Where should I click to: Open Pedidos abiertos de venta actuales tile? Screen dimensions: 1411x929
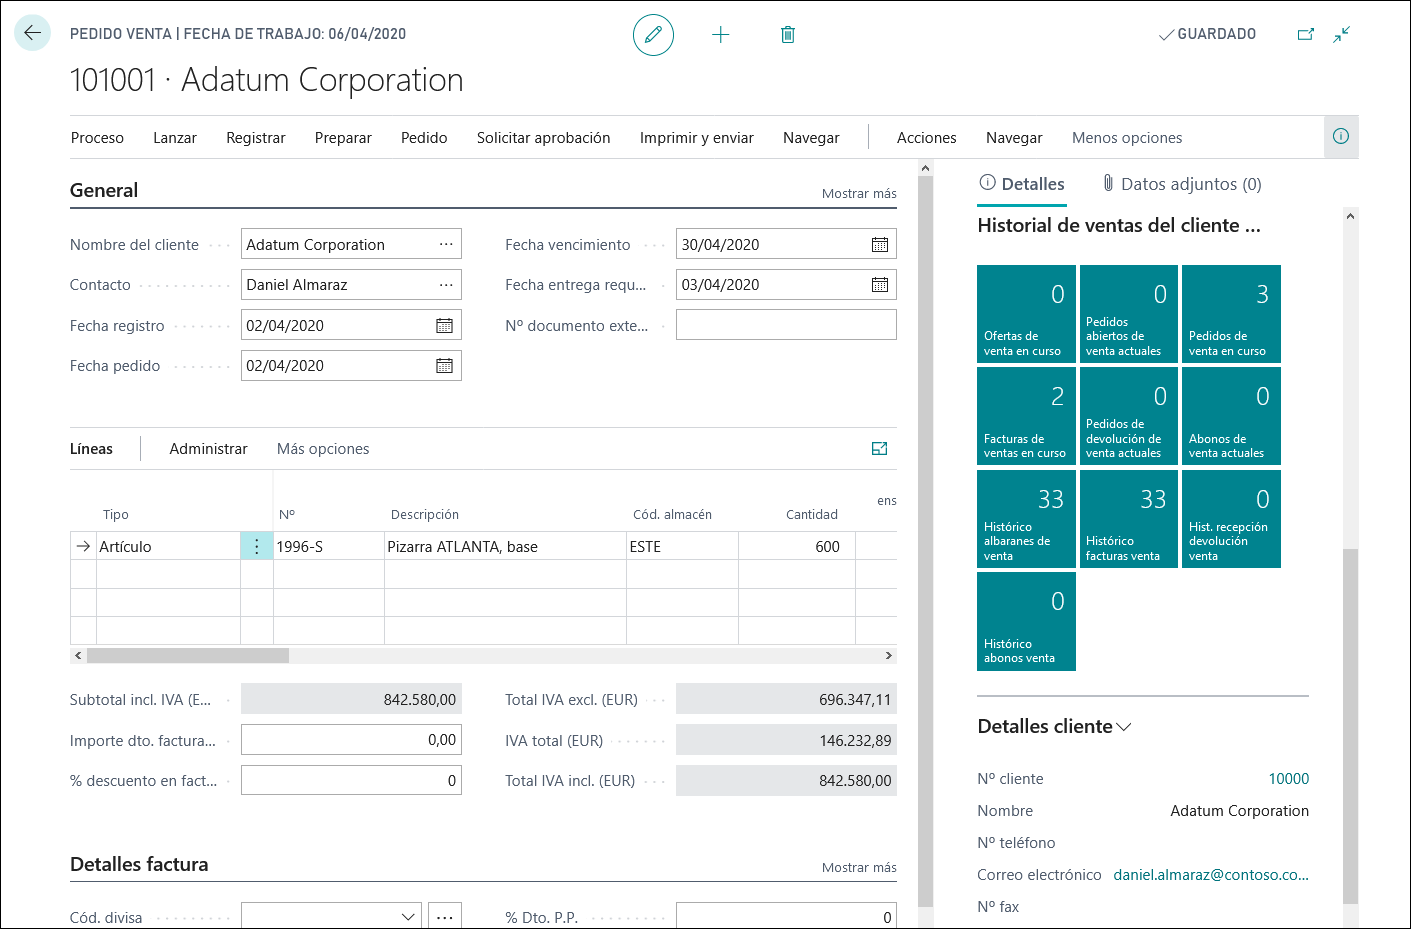point(1129,314)
